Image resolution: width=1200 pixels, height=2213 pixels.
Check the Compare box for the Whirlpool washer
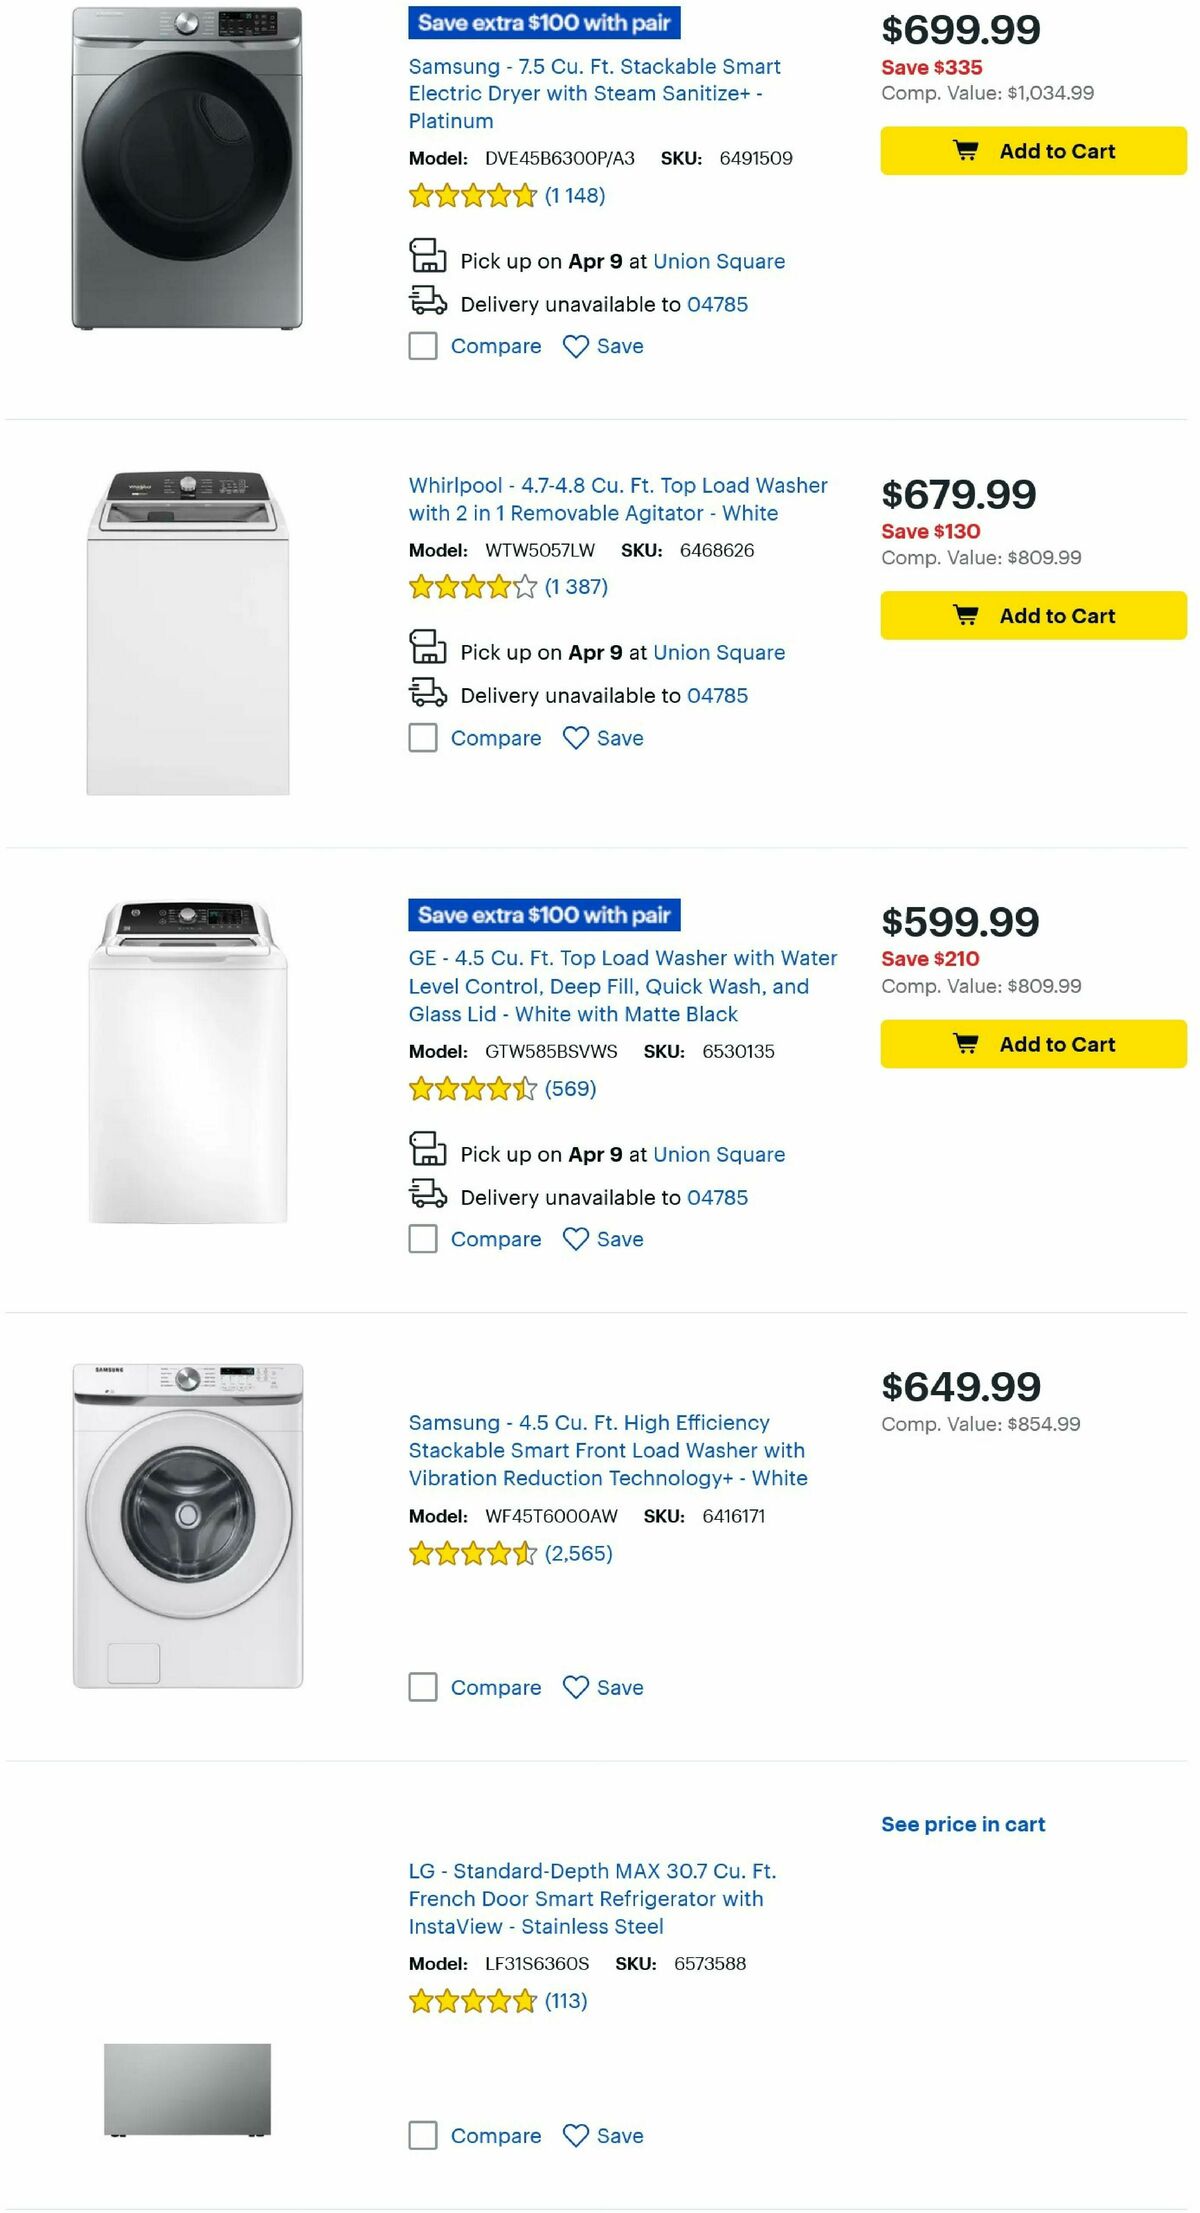(422, 738)
